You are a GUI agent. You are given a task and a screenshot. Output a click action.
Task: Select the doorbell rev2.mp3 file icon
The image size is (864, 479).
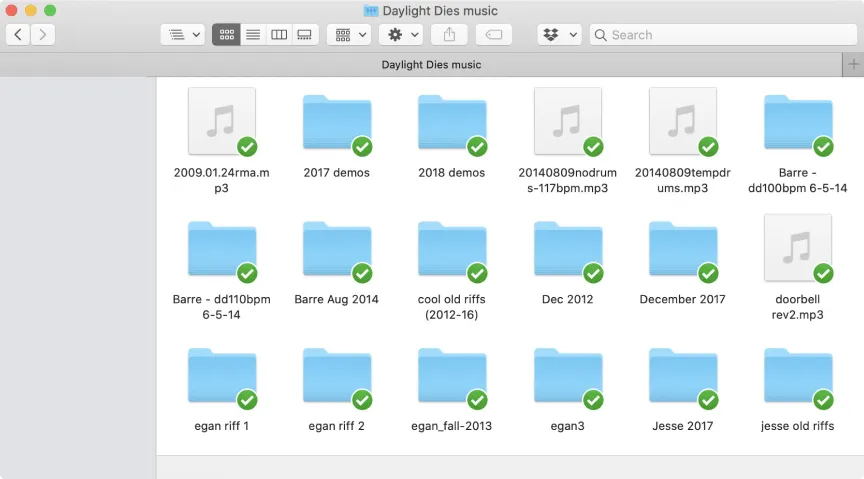(798, 248)
